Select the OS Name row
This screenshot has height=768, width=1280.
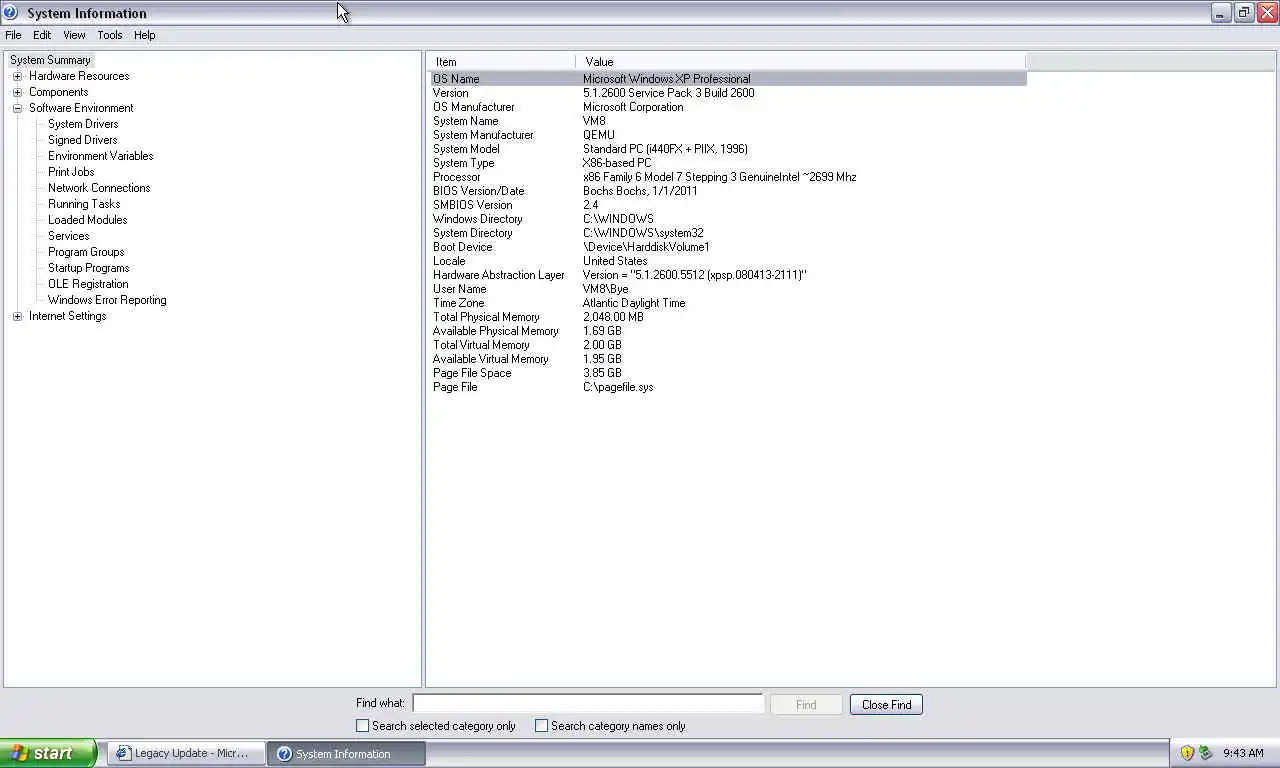point(728,79)
